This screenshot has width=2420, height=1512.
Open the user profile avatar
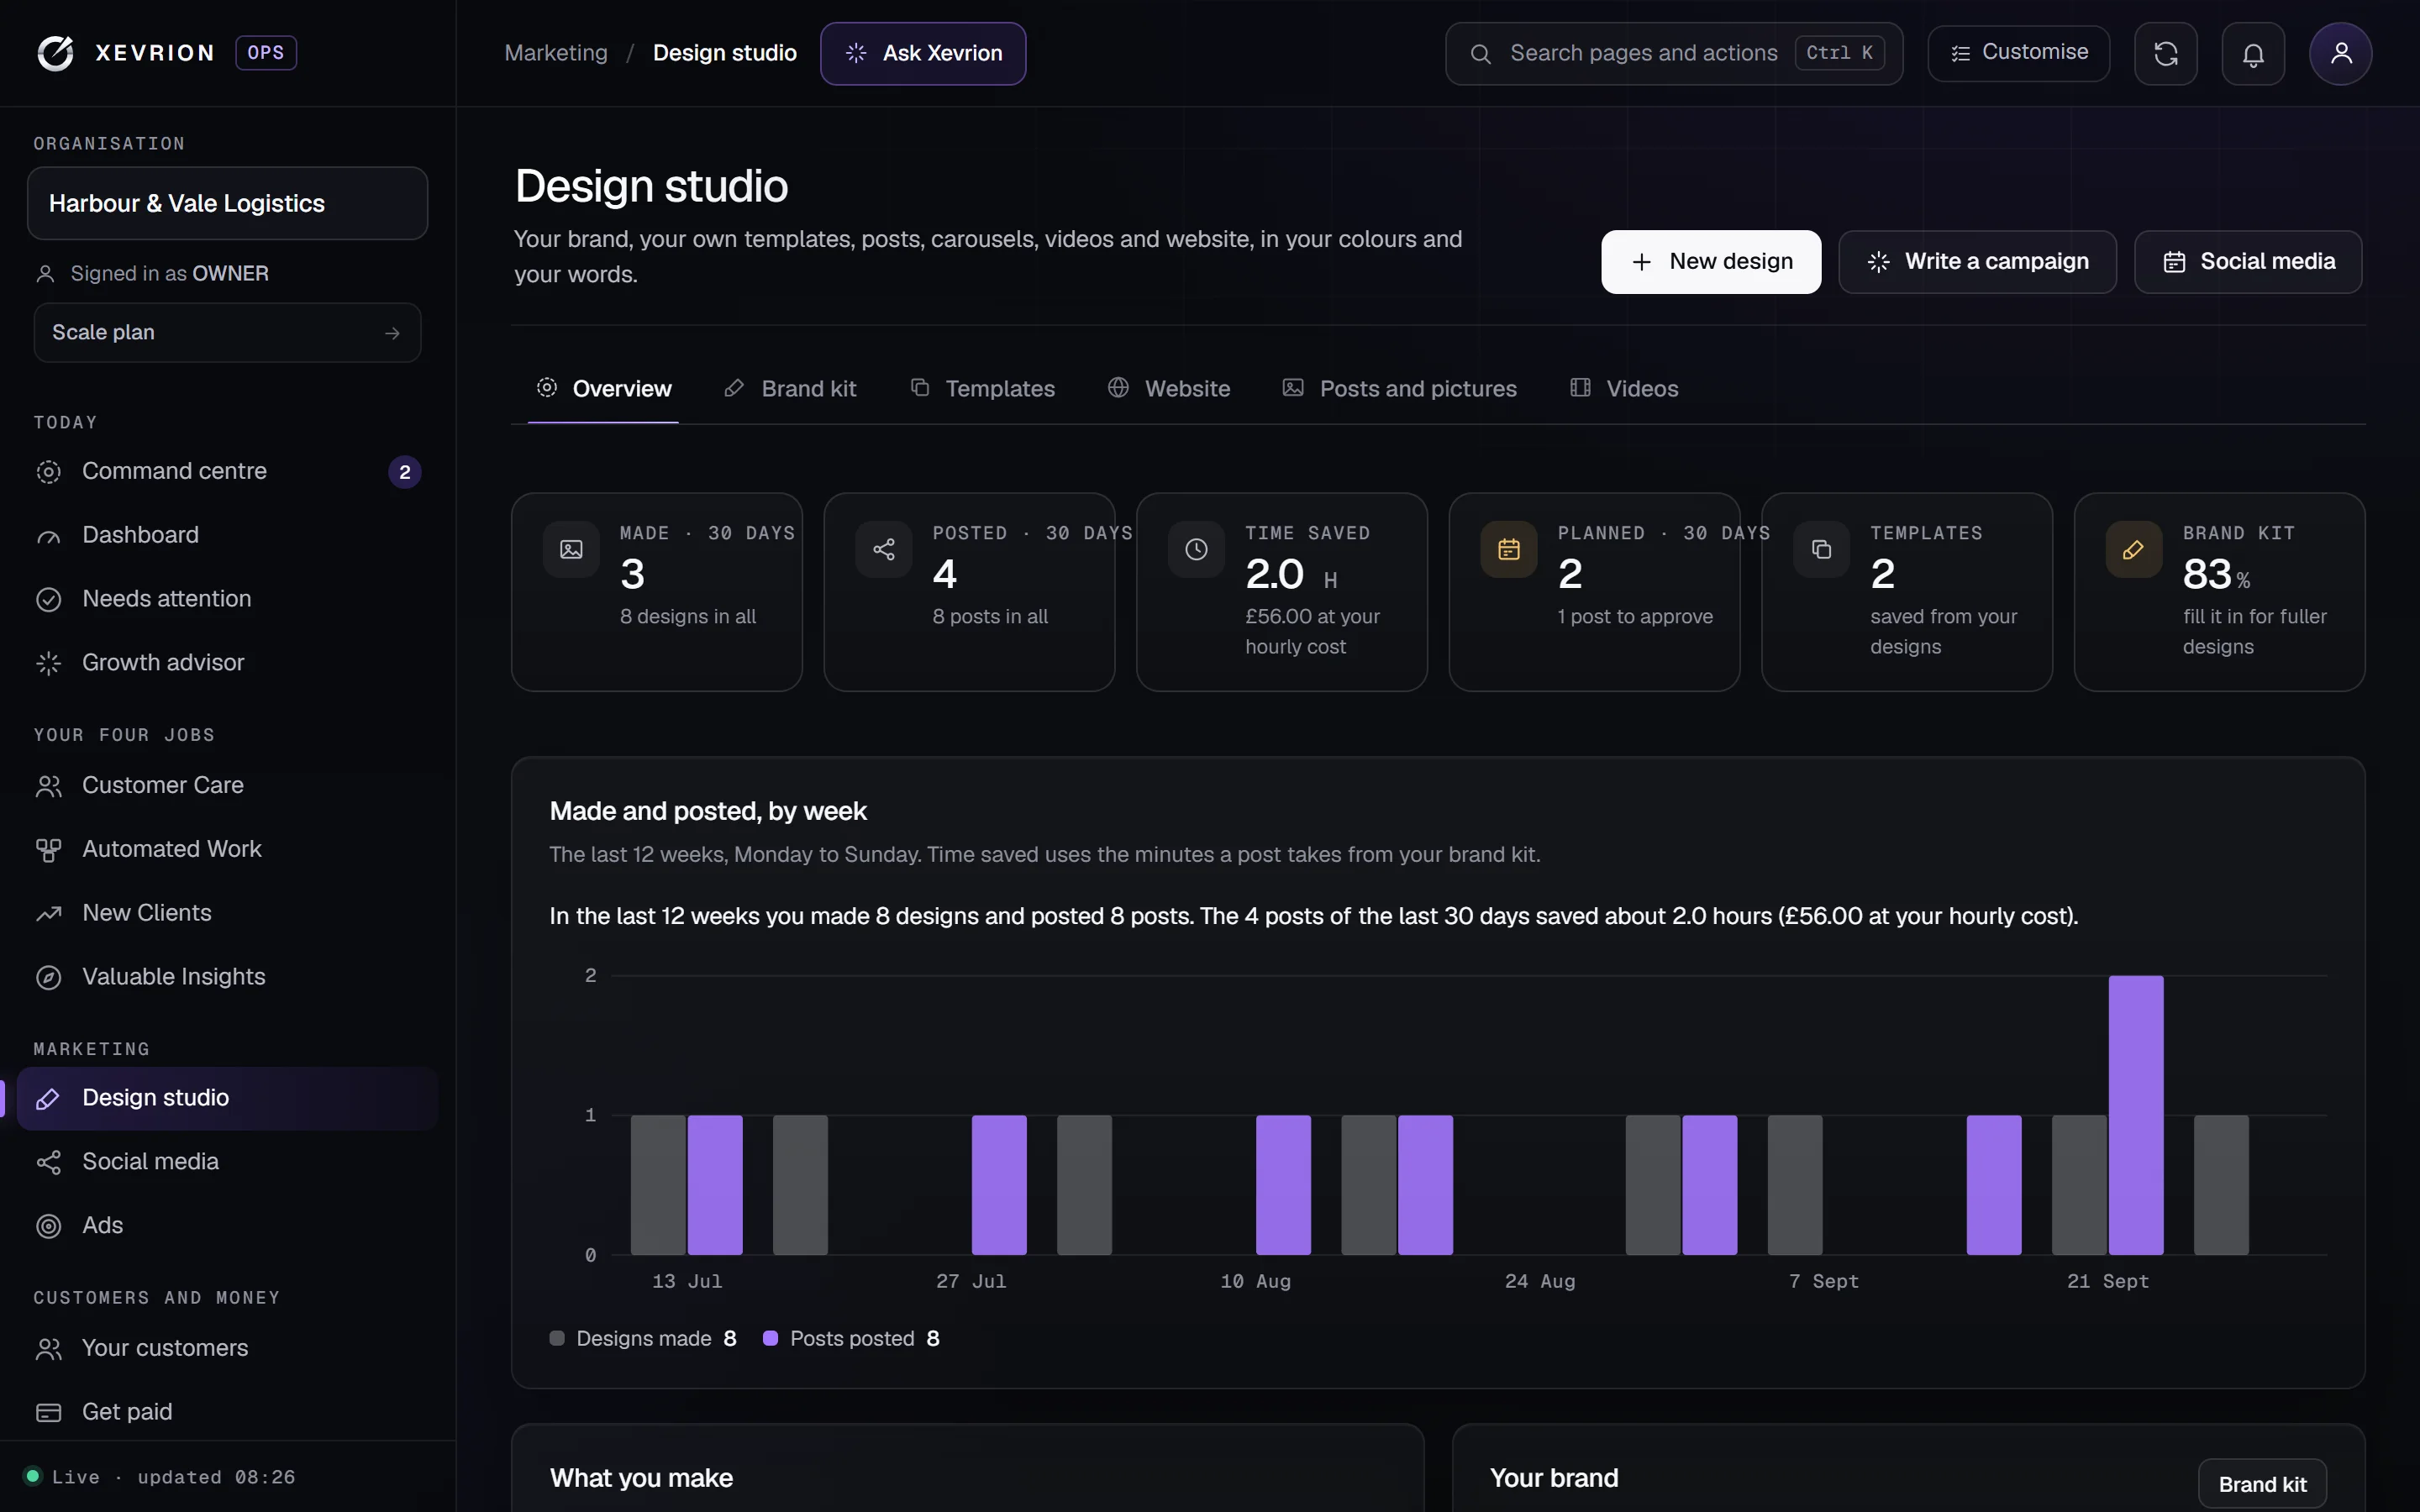click(2340, 53)
